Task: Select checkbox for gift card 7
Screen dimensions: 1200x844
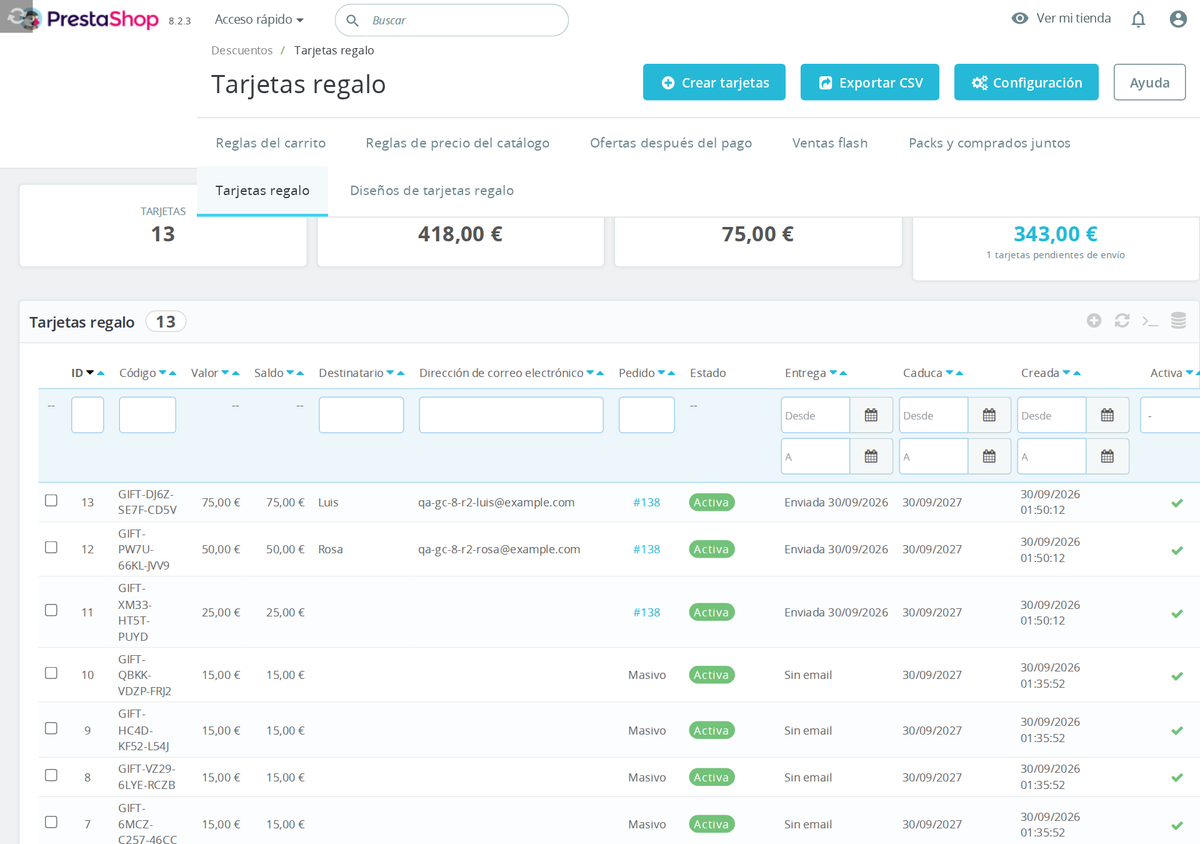Action: tap(51, 823)
